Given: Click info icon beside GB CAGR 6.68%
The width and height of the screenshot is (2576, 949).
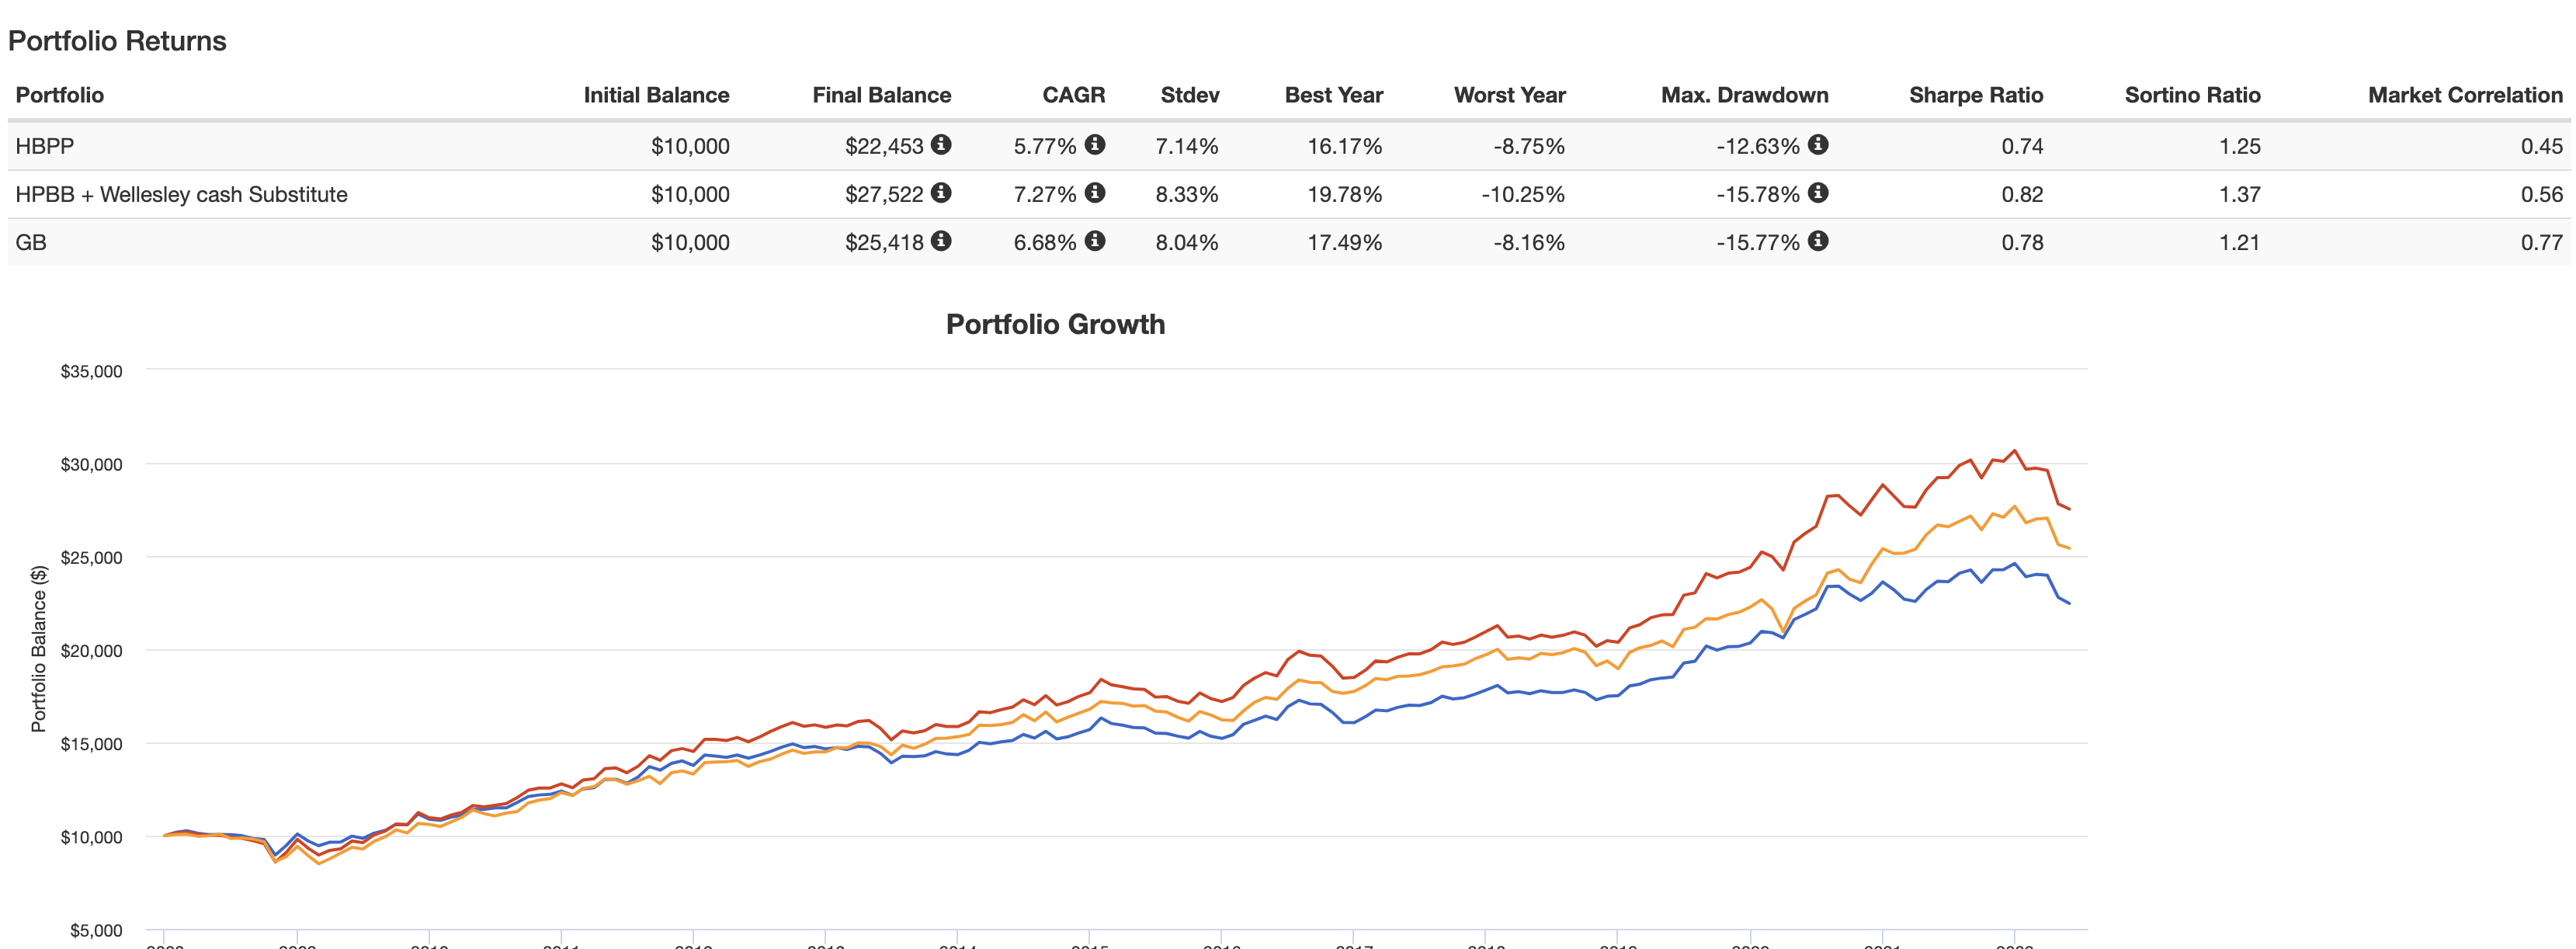Looking at the screenshot, I should [x=1095, y=241].
